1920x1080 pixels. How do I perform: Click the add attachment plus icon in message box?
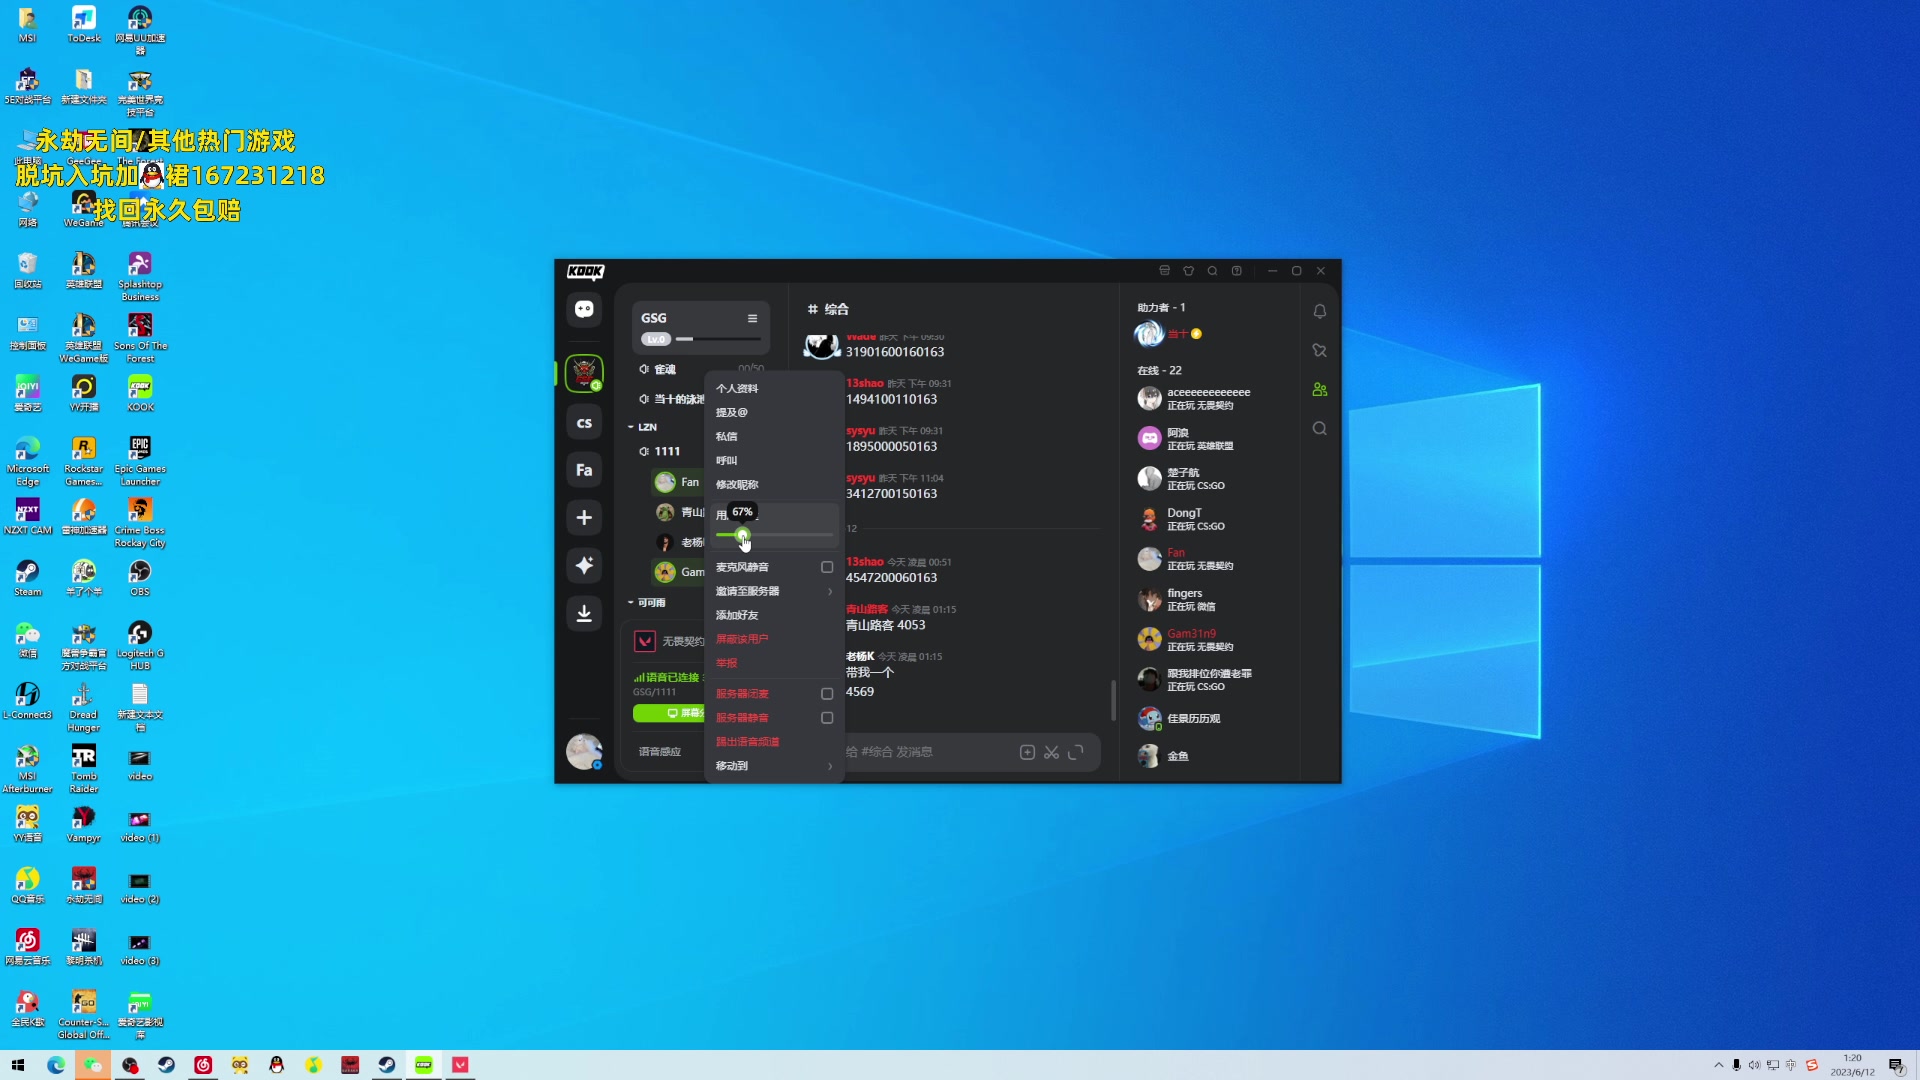pyautogui.click(x=1027, y=752)
